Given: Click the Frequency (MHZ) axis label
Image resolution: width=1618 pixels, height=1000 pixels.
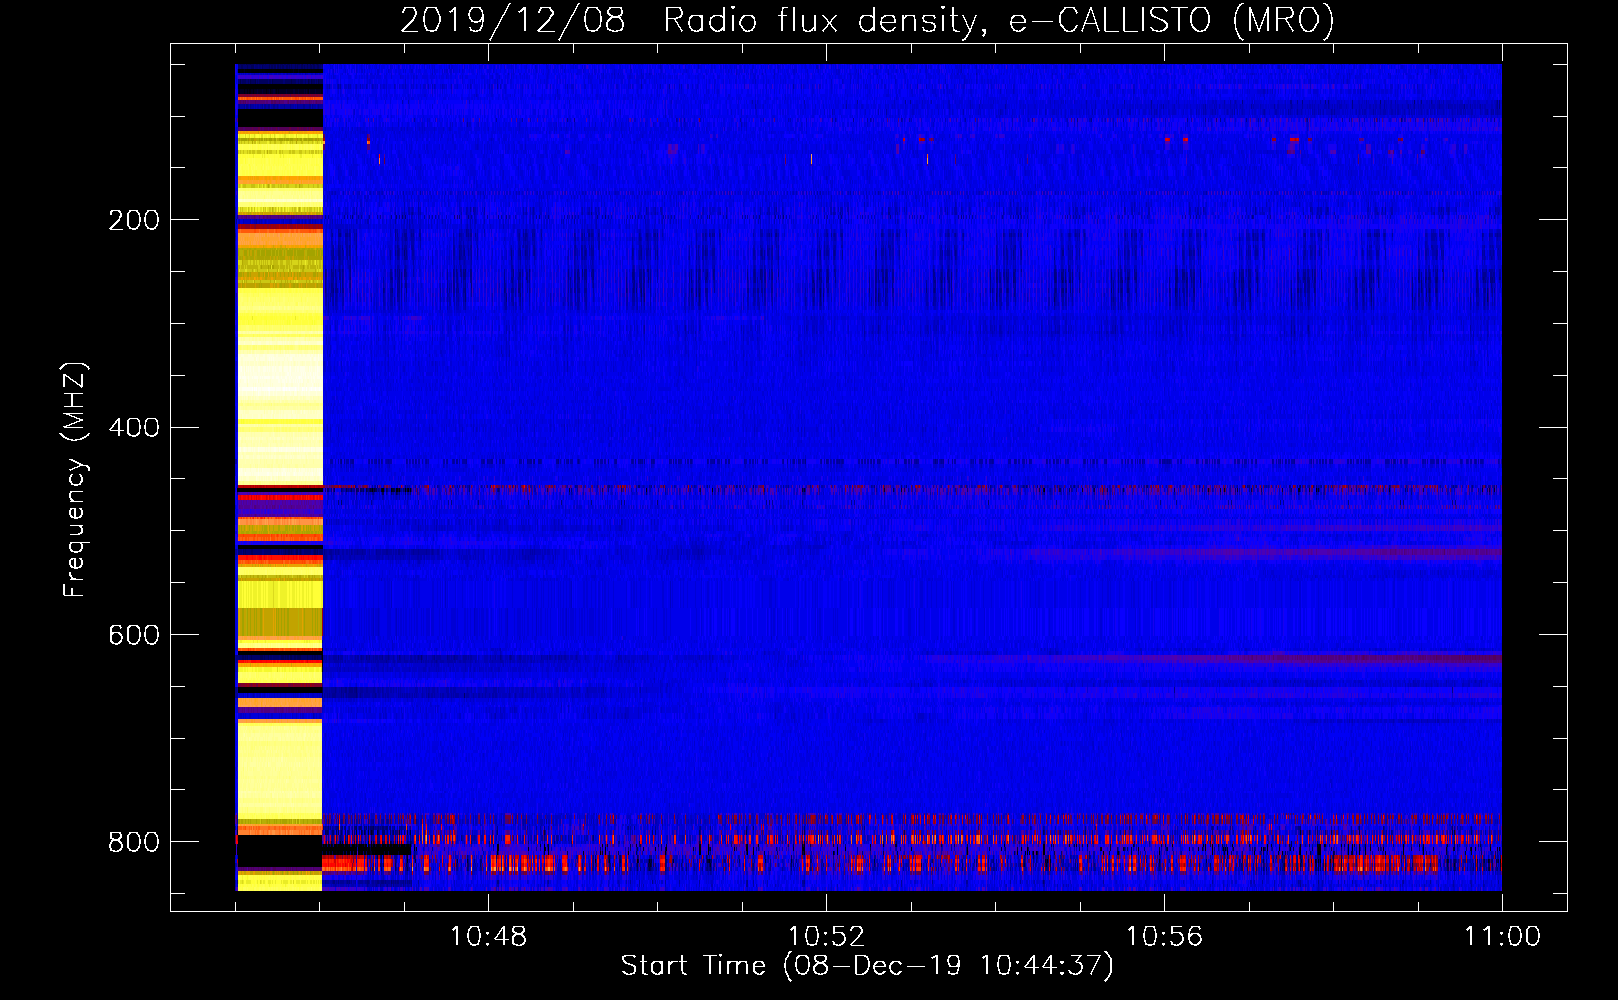Looking at the screenshot, I should (x=75, y=480).
